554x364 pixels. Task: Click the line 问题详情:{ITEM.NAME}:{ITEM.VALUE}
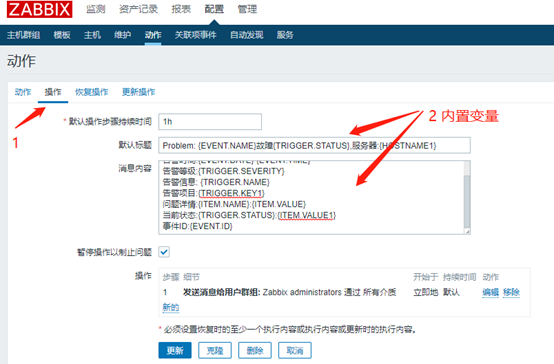point(234,204)
